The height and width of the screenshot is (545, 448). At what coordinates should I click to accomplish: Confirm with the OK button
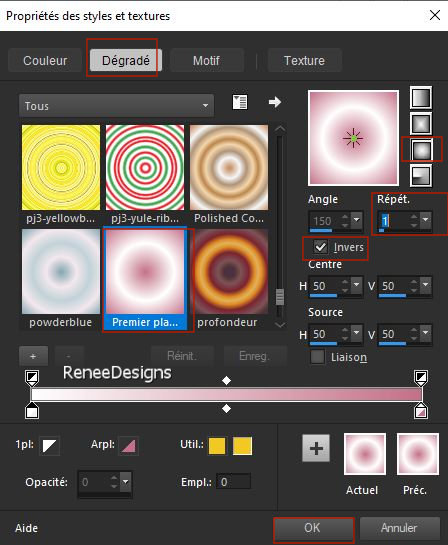313,528
